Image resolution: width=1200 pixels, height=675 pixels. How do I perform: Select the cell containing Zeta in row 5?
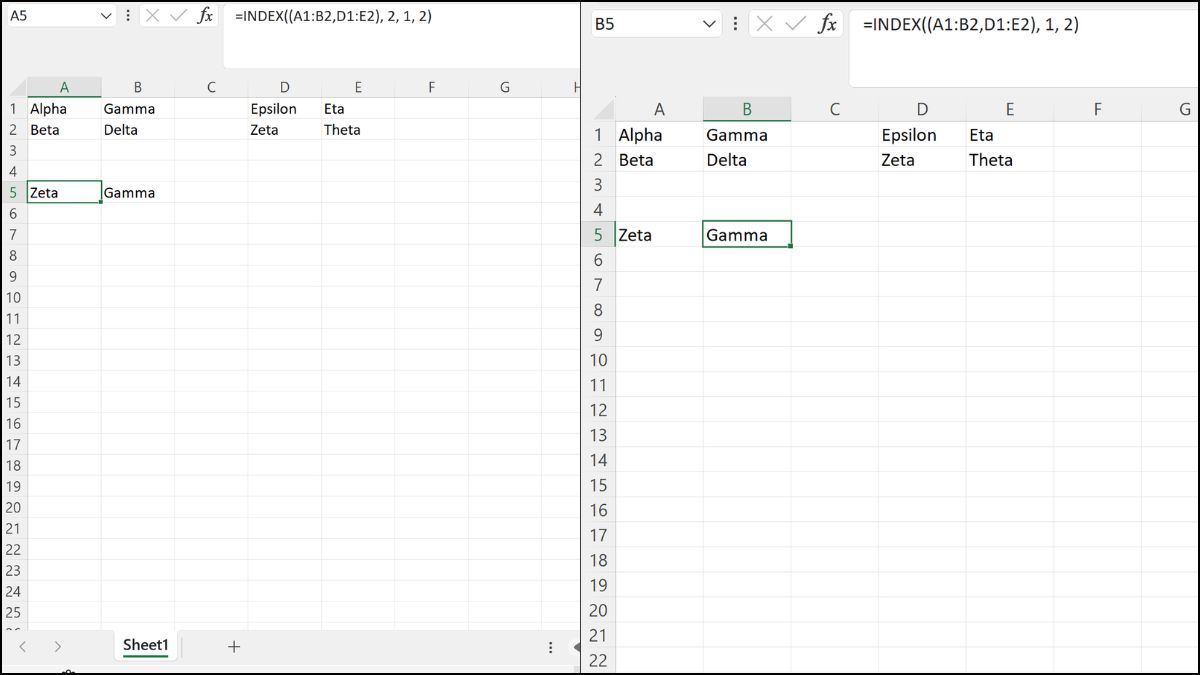point(64,192)
